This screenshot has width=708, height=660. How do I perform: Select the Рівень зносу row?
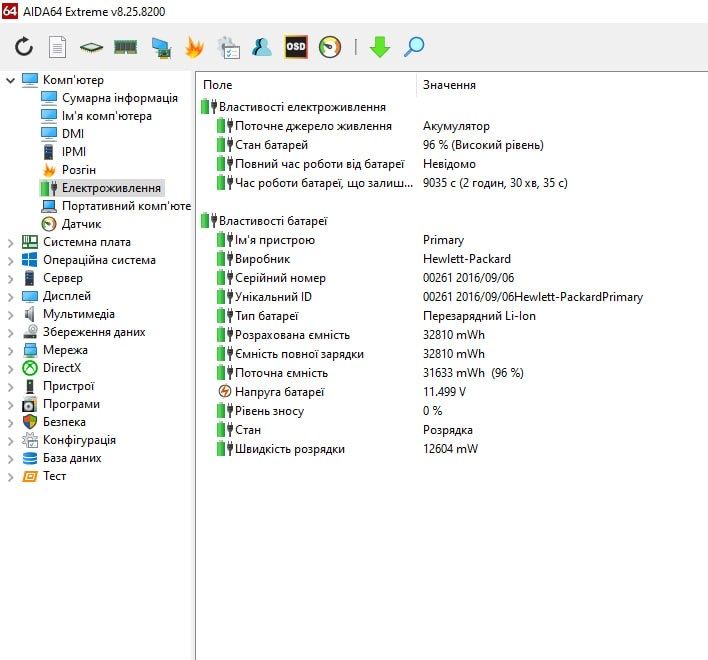click(329, 411)
